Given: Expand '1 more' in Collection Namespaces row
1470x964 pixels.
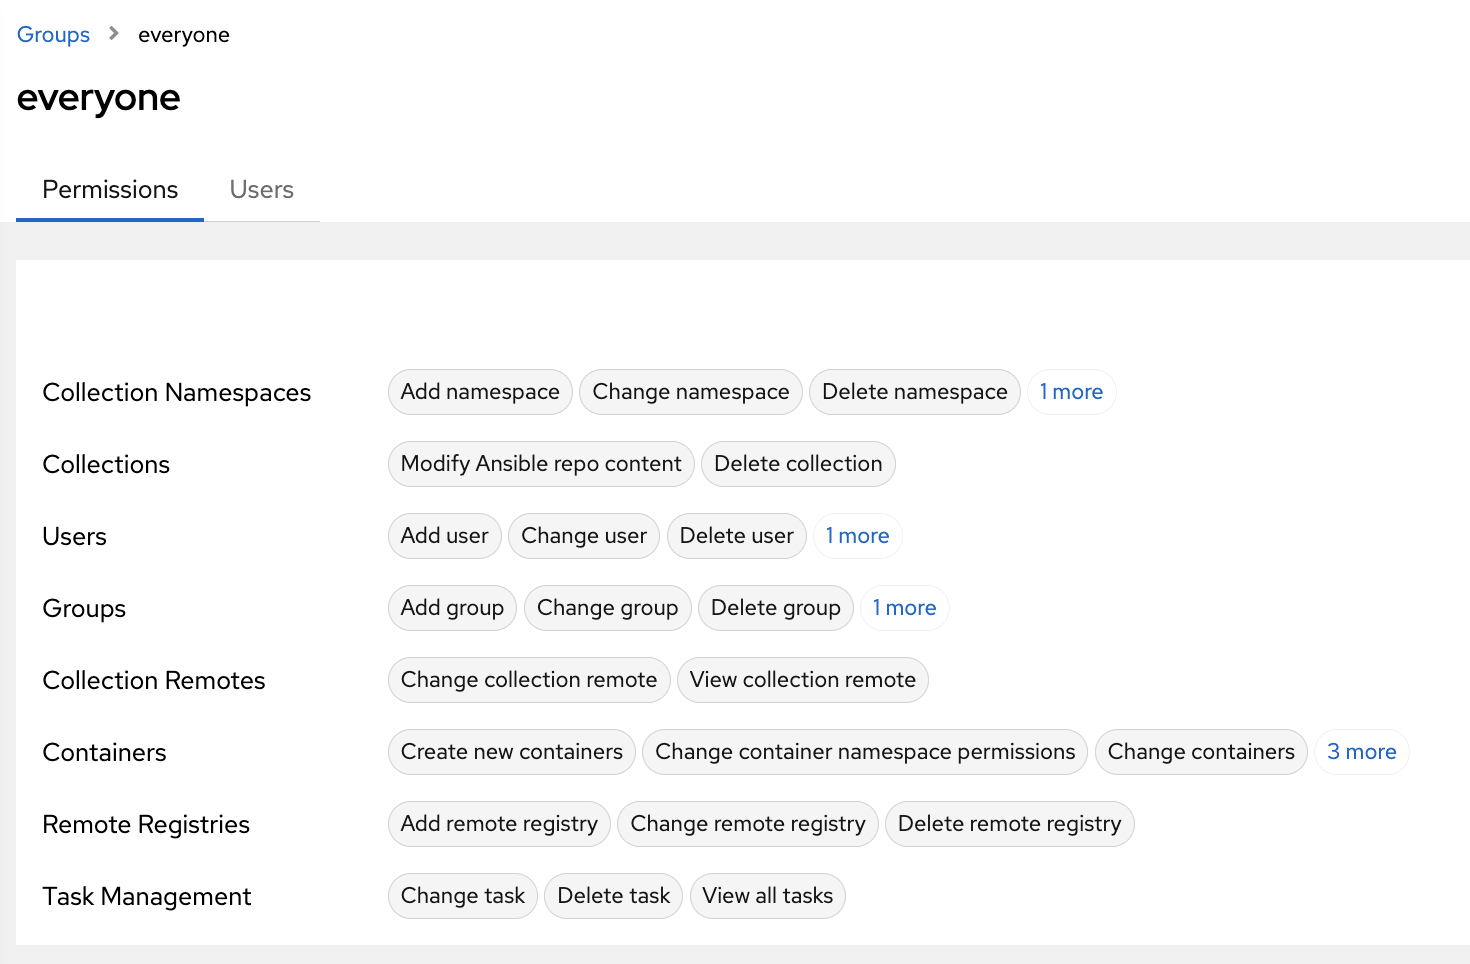Looking at the screenshot, I should point(1071,392).
